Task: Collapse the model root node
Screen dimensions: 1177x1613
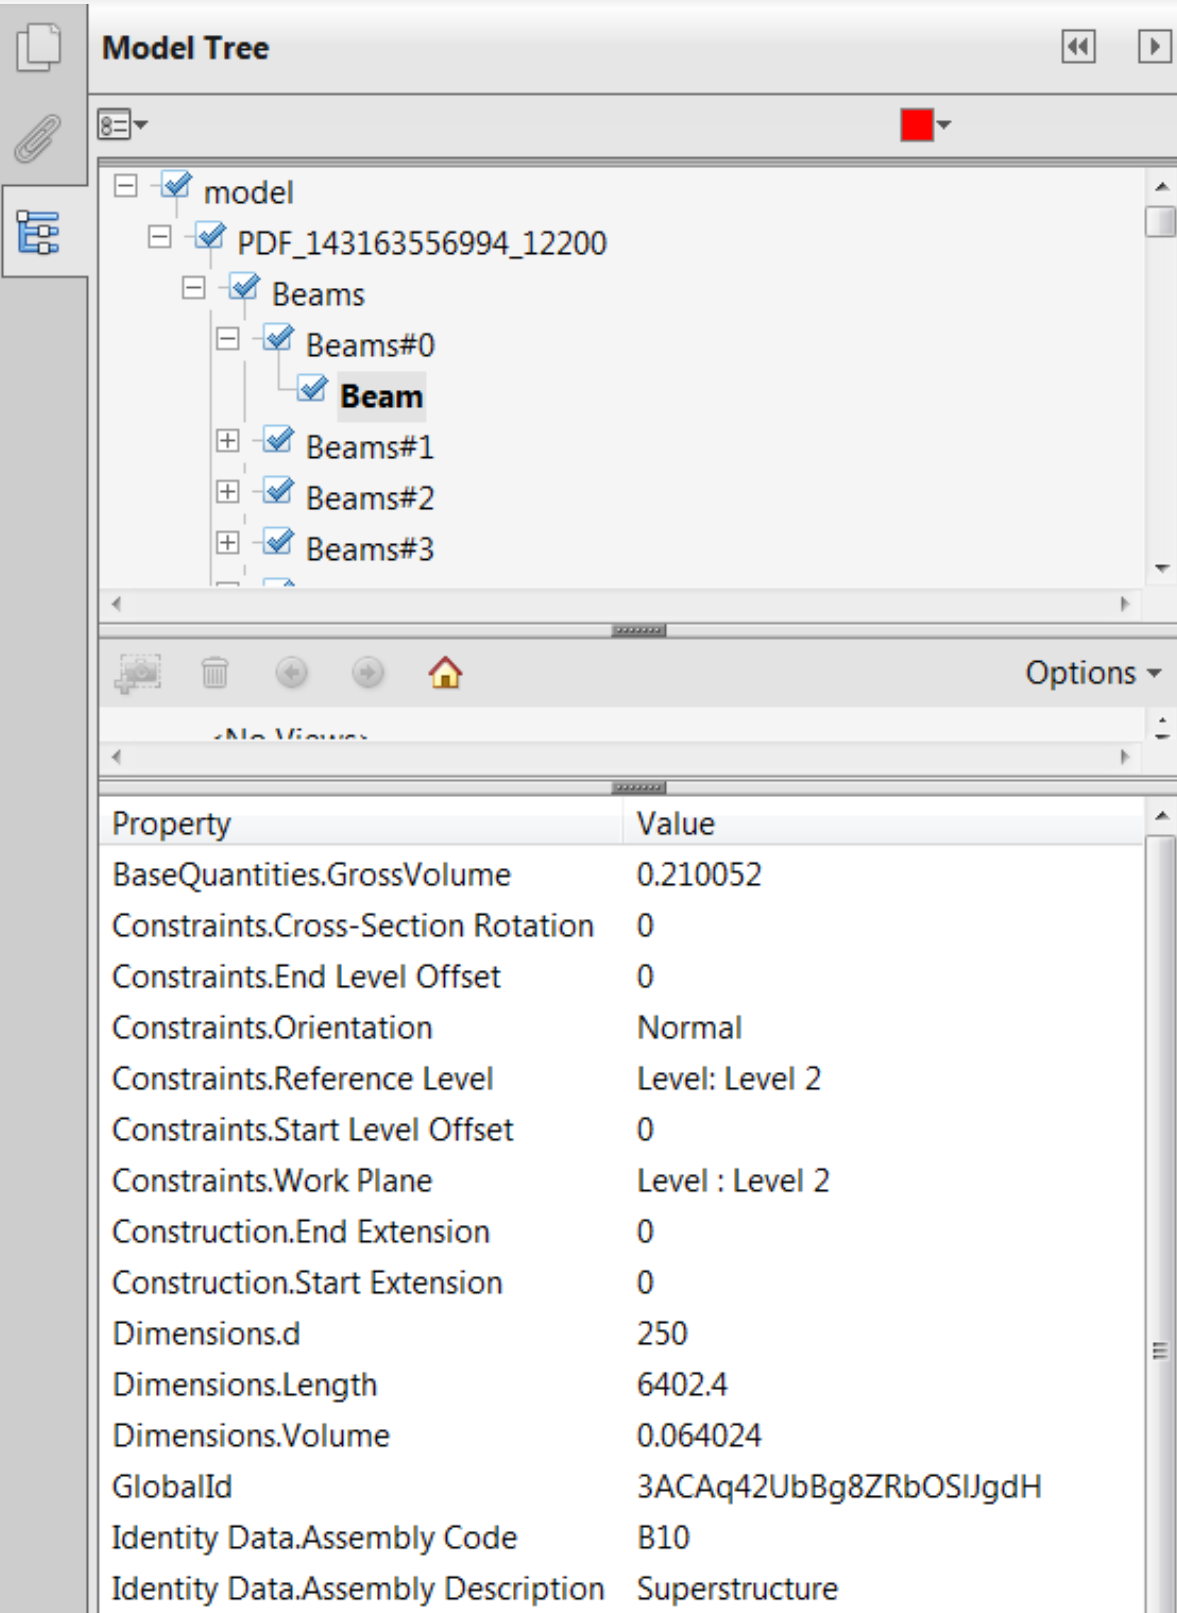Action: tap(125, 186)
